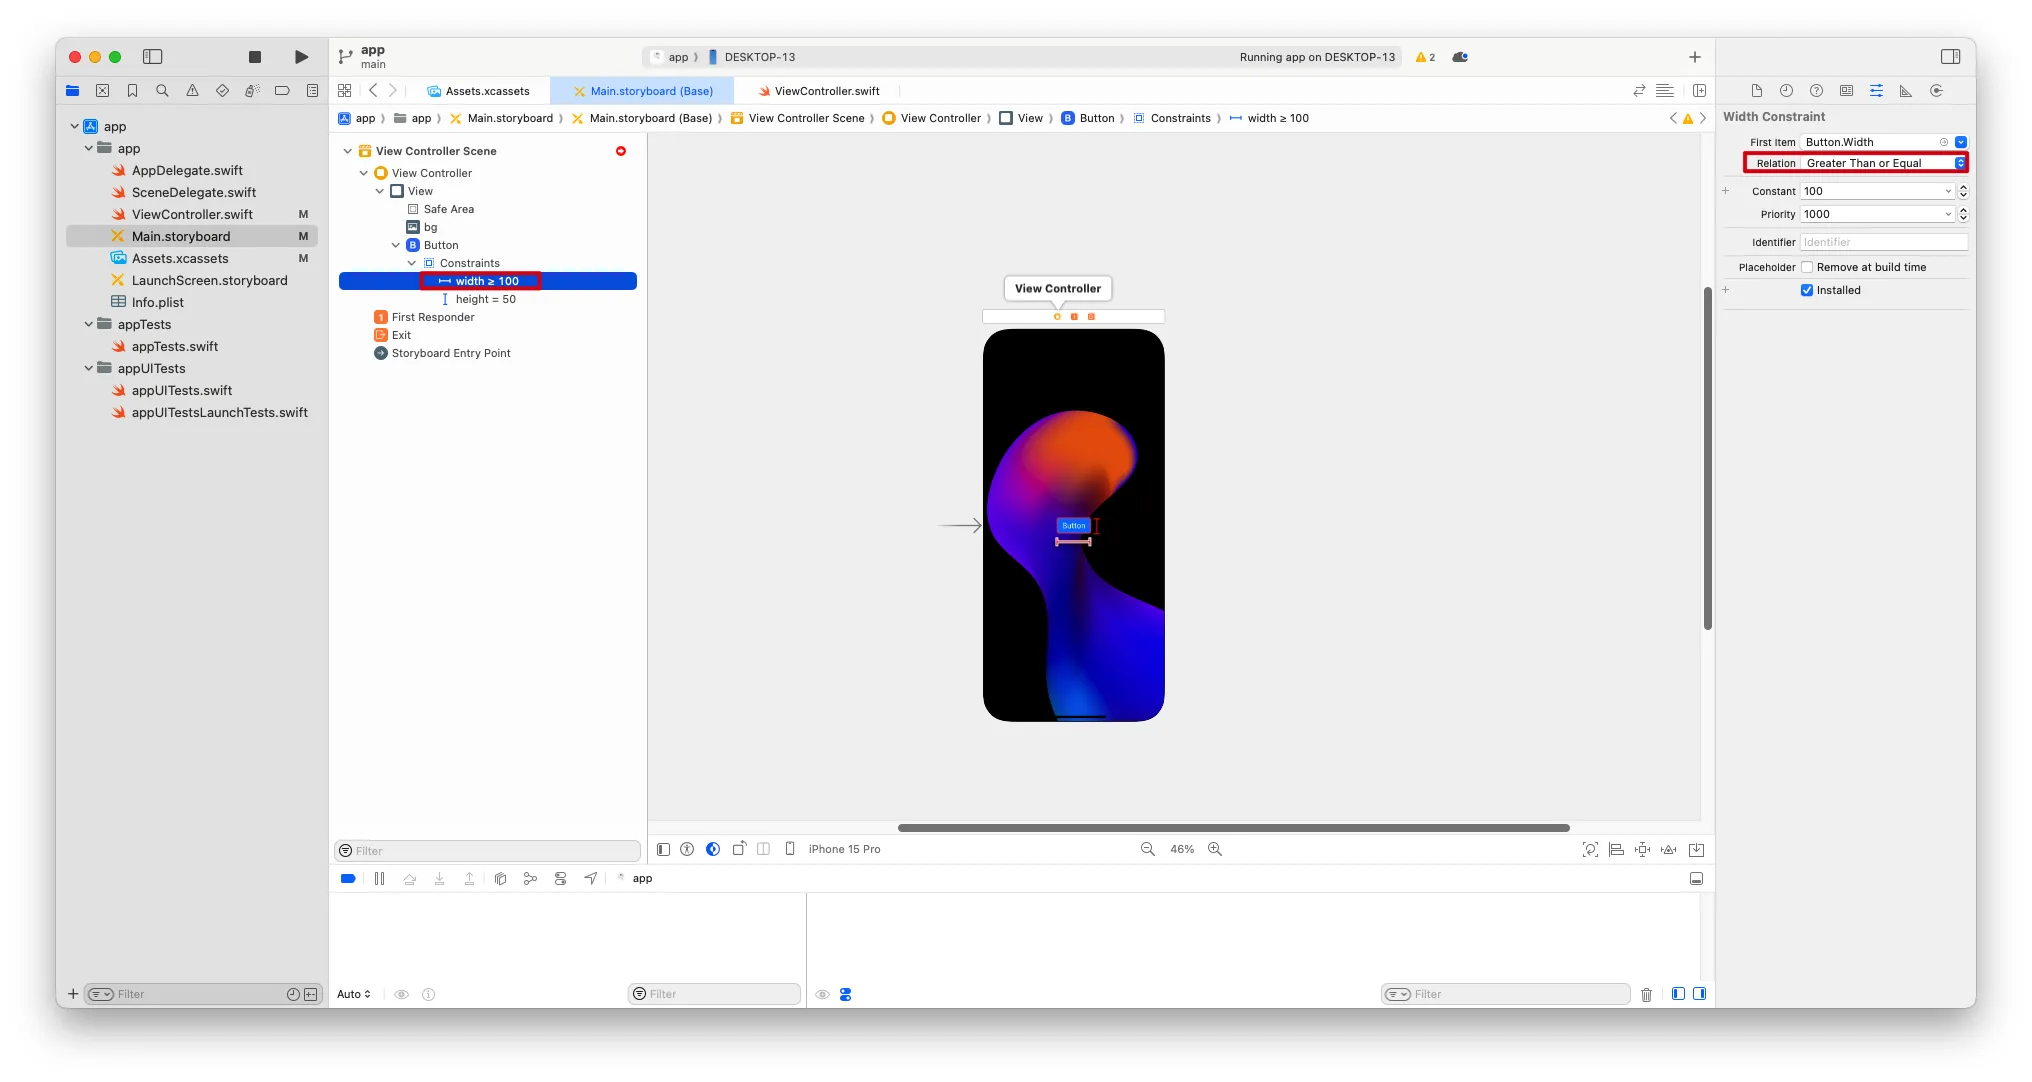Switch to Assets.xcassets tab
Image resolution: width=2032 pixels, height=1082 pixels.
tap(486, 91)
